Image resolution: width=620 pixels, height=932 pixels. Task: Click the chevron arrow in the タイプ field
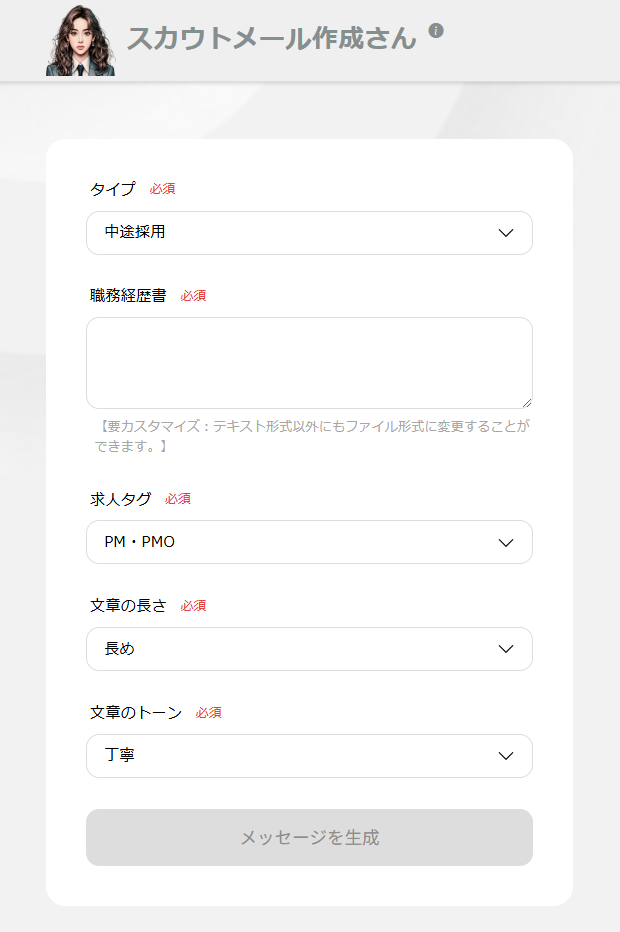tap(506, 233)
